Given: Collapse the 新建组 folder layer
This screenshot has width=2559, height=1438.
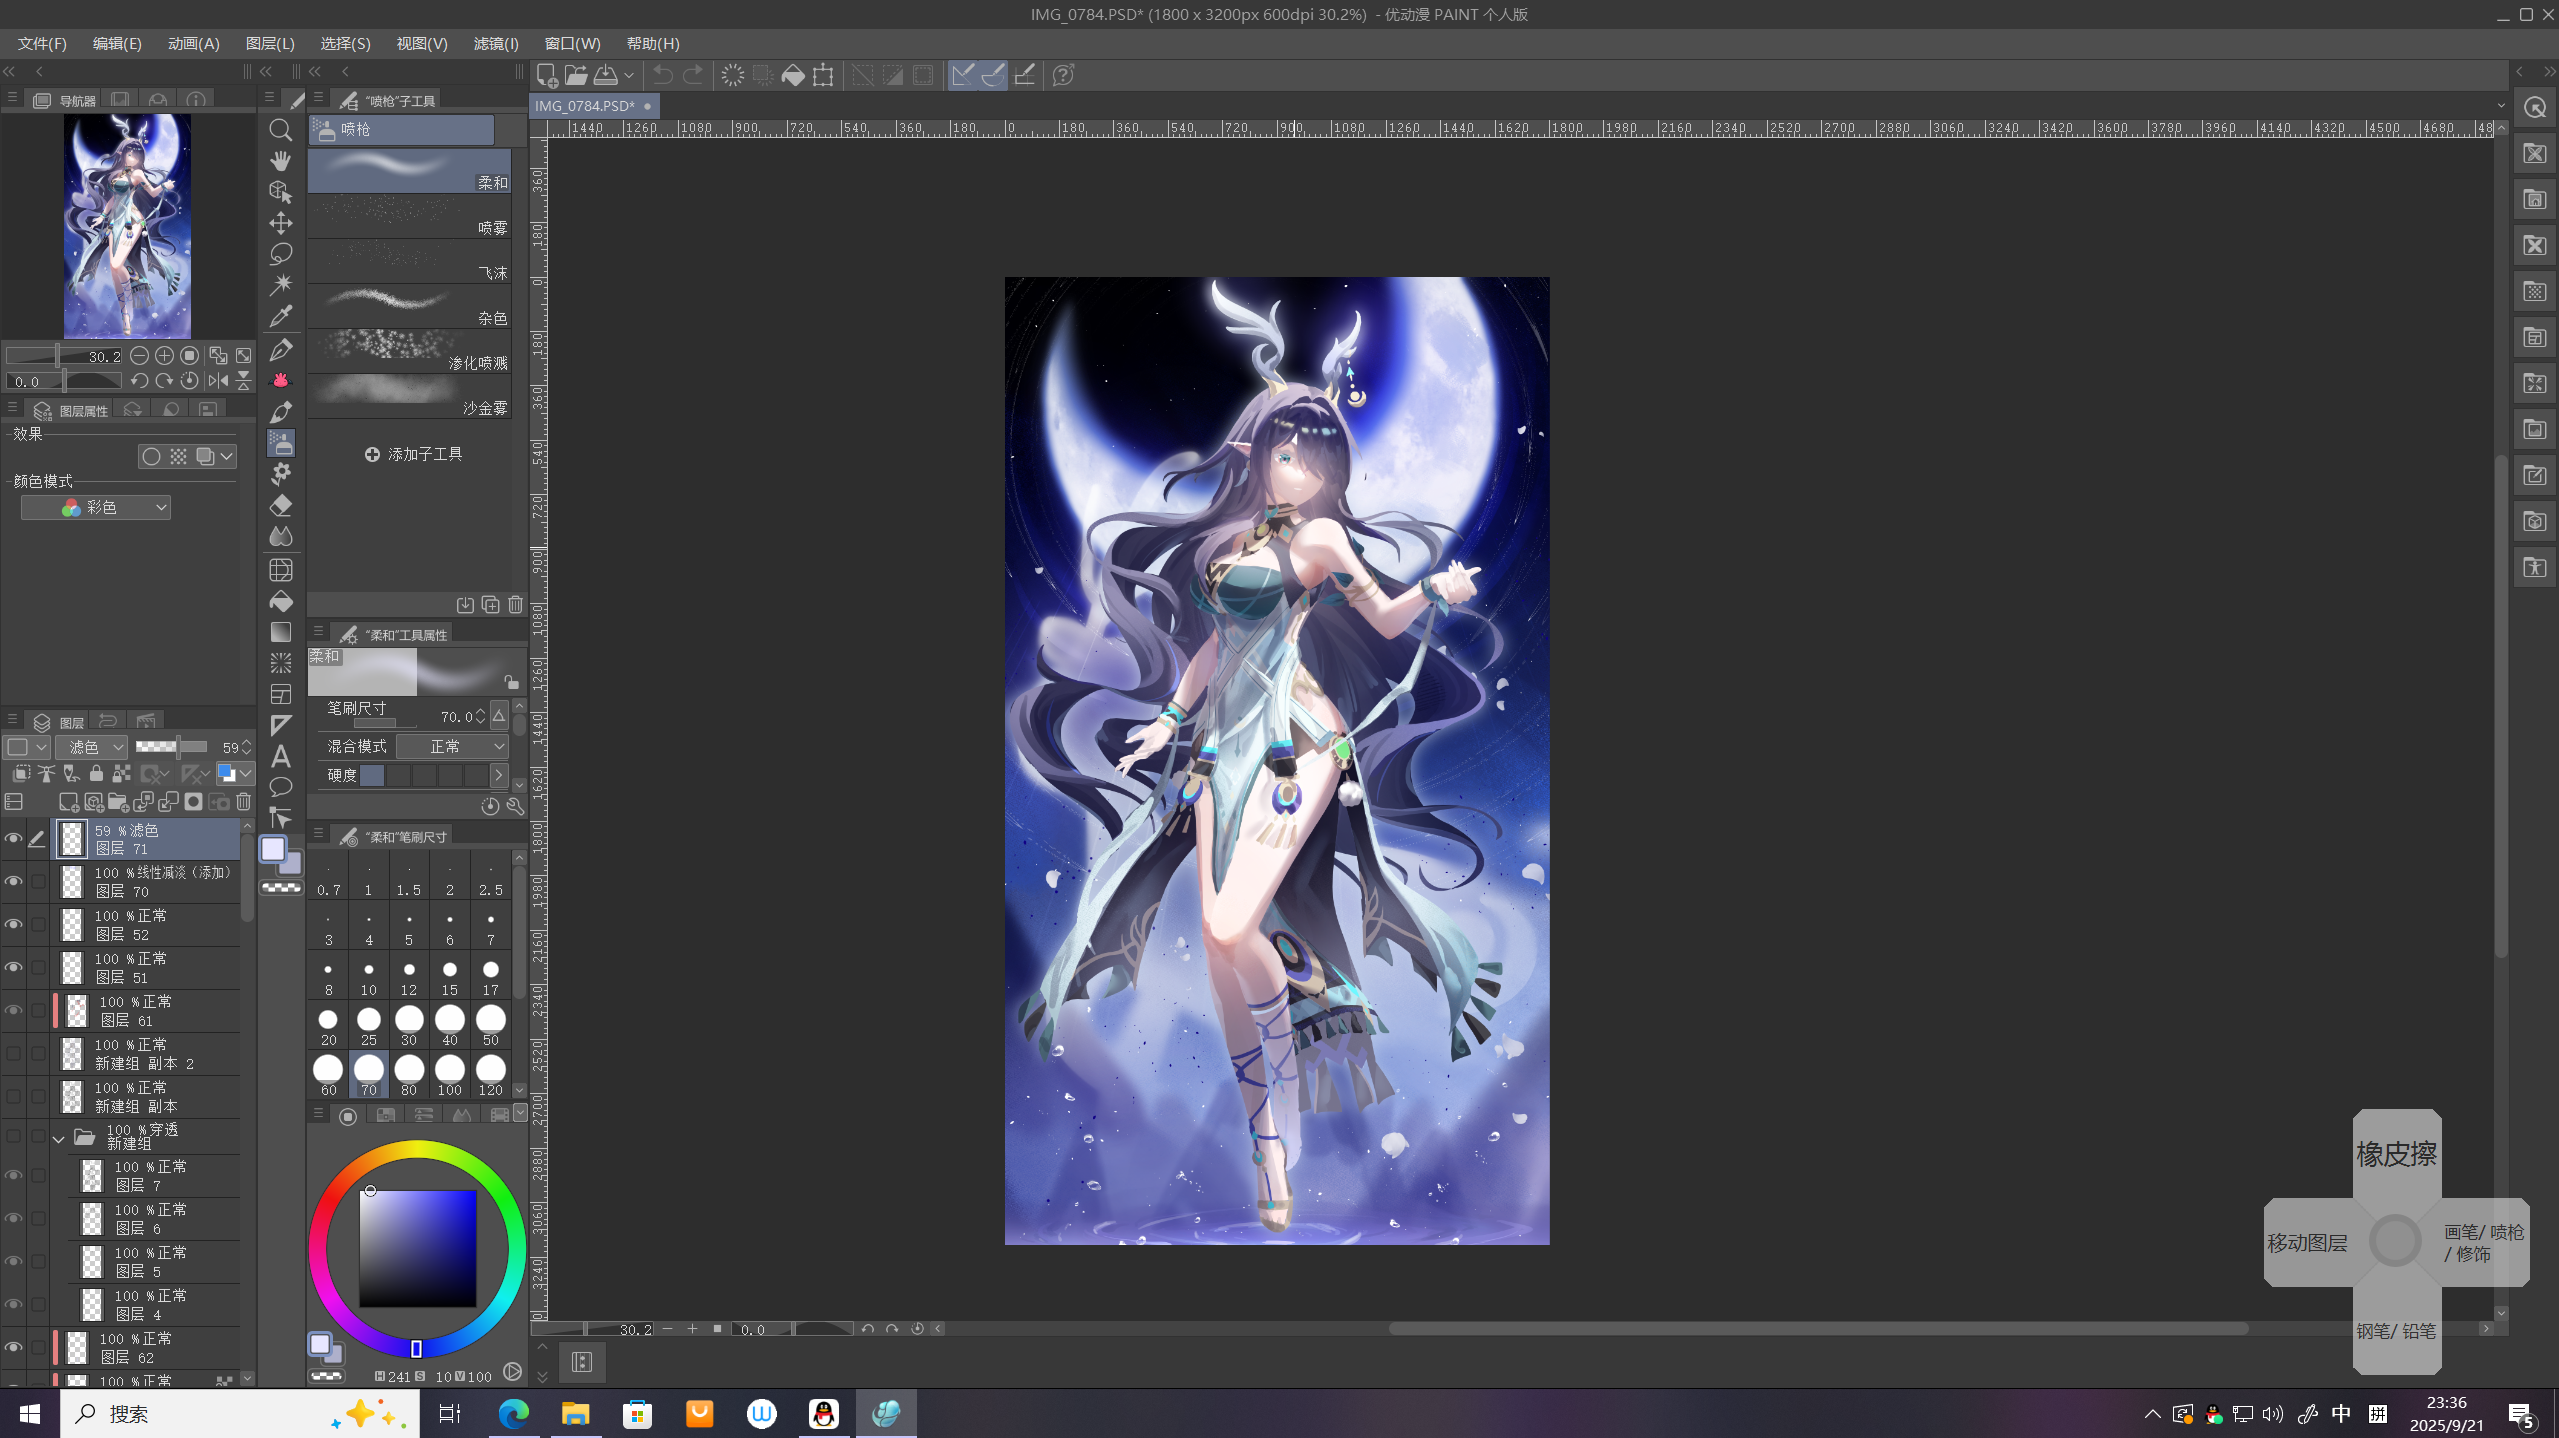Looking at the screenshot, I should (x=59, y=1139).
